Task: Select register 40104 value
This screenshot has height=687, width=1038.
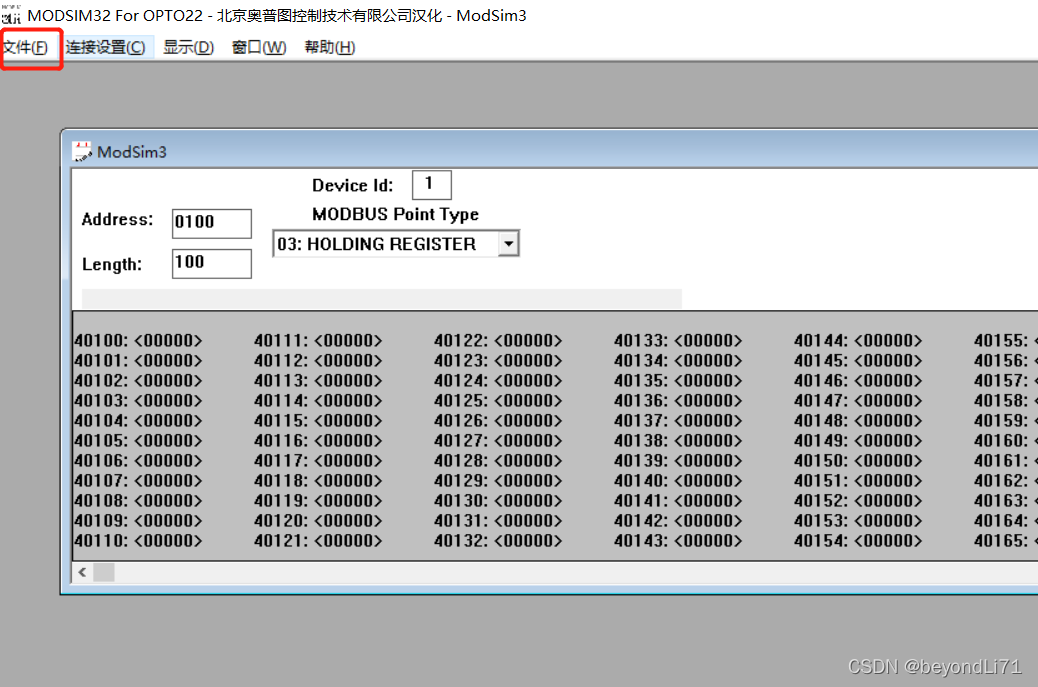Action: click(168, 420)
